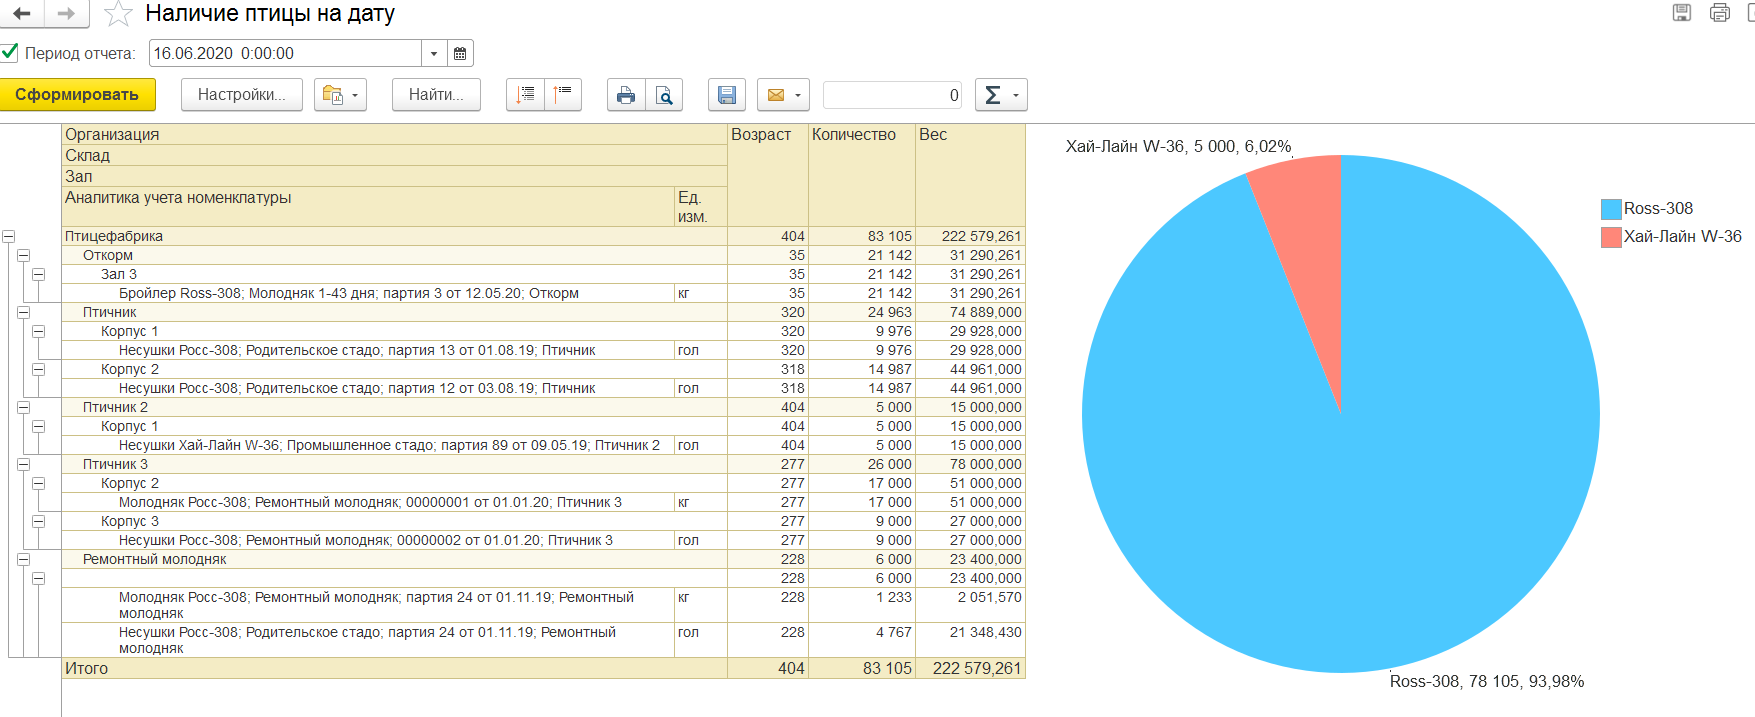
Task: Expand all report groups icon
Action: click(x=525, y=95)
